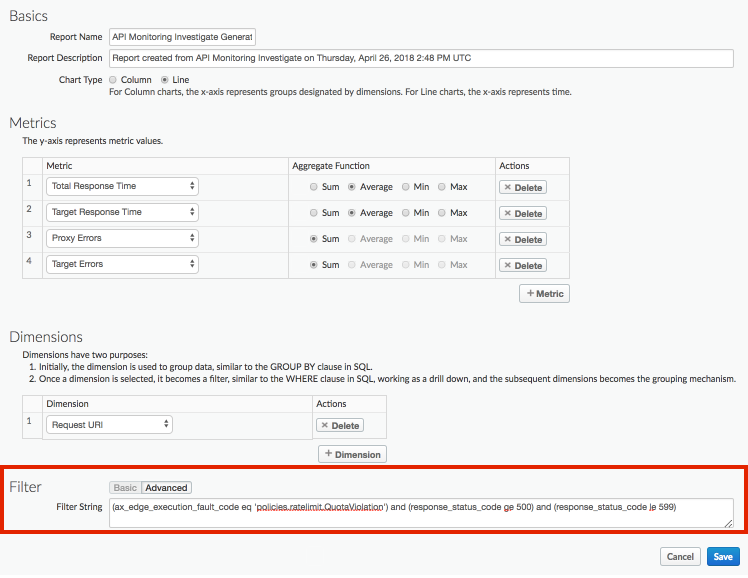
Task: Set Total Response Time aggregate to Sum
Action: click(315, 186)
